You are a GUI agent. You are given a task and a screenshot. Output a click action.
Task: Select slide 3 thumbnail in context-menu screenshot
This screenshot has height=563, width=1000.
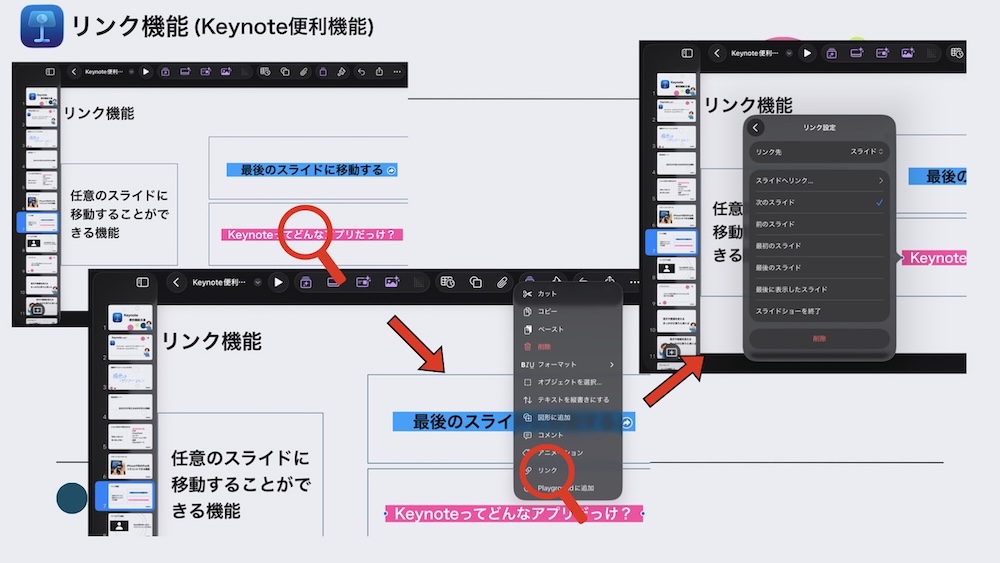[x=131, y=377]
